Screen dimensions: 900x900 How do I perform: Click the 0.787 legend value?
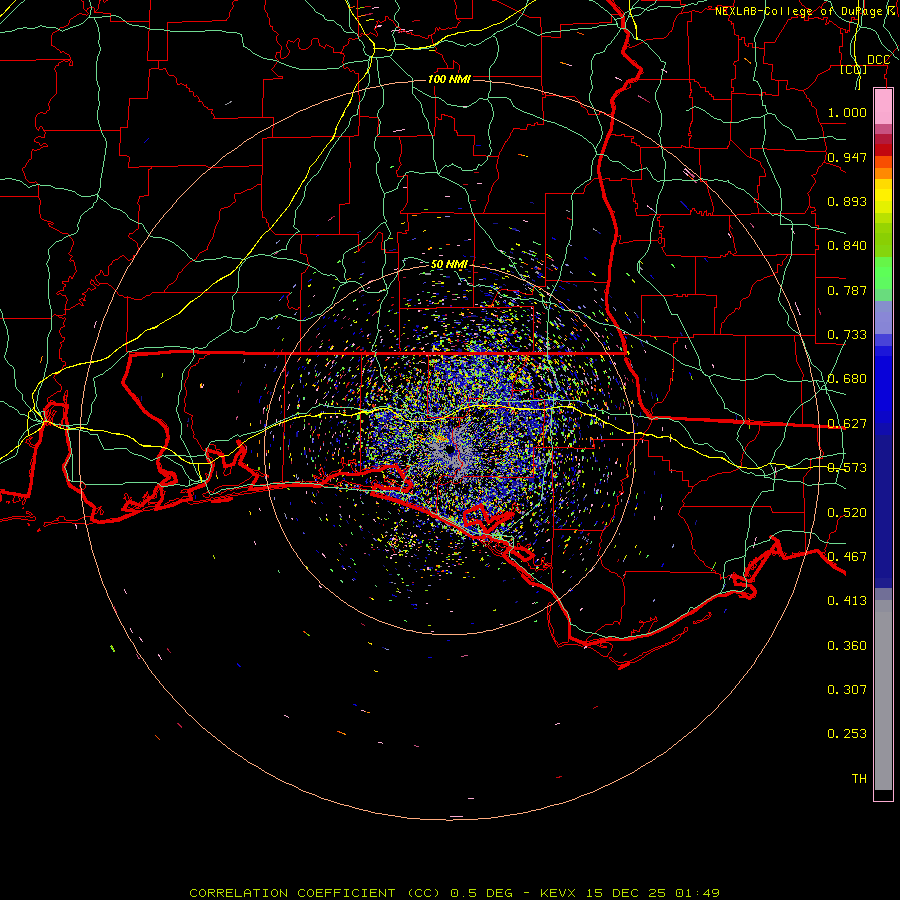tap(847, 290)
